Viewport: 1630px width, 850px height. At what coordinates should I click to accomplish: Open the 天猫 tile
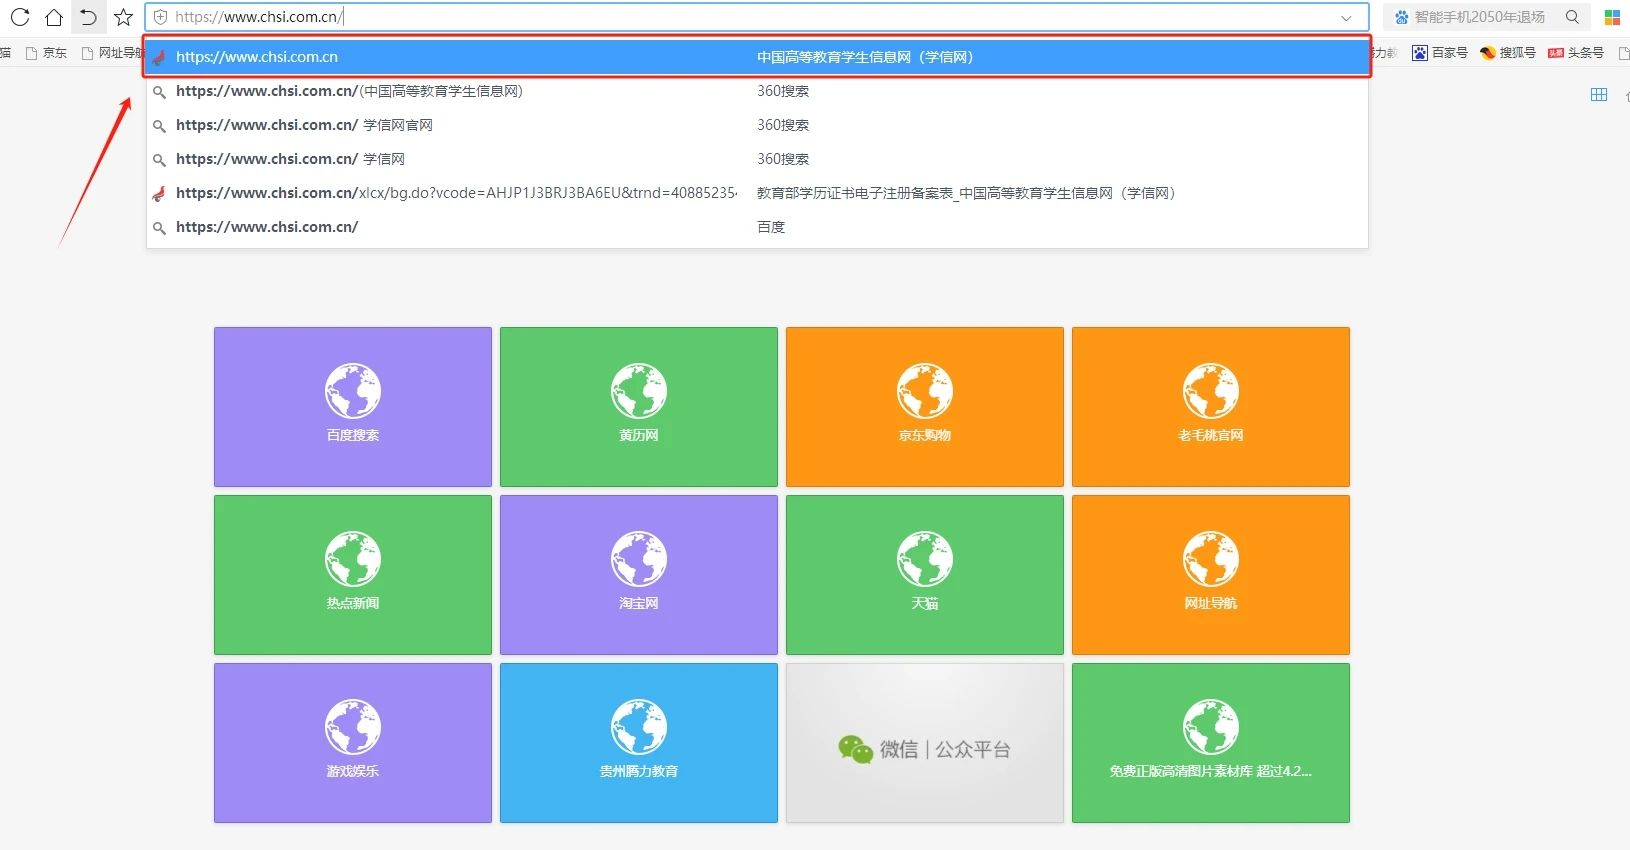click(925, 575)
